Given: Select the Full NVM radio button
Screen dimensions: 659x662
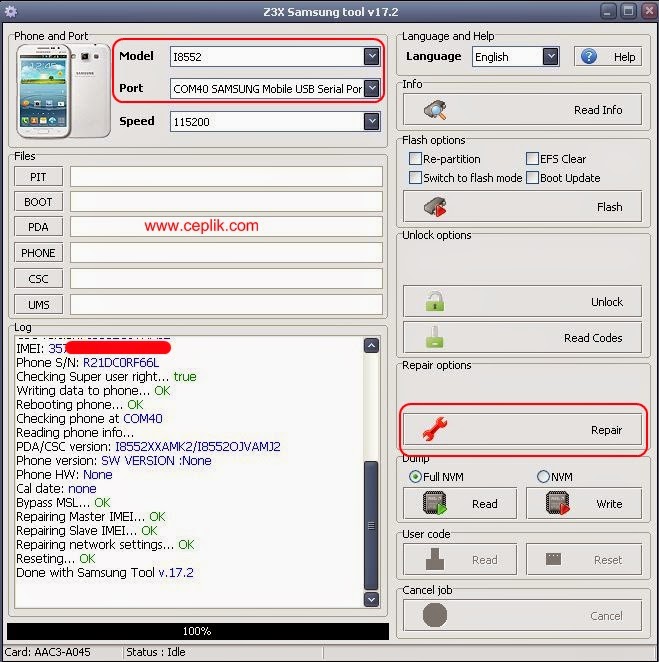Looking at the screenshot, I should coord(415,477).
